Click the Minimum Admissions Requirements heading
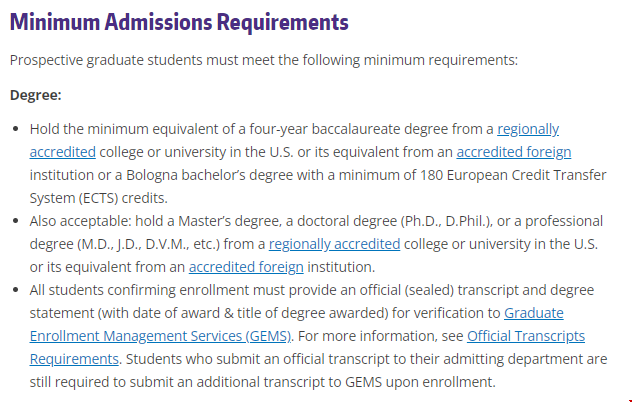The height and width of the screenshot is (402, 632). click(179, 21)
